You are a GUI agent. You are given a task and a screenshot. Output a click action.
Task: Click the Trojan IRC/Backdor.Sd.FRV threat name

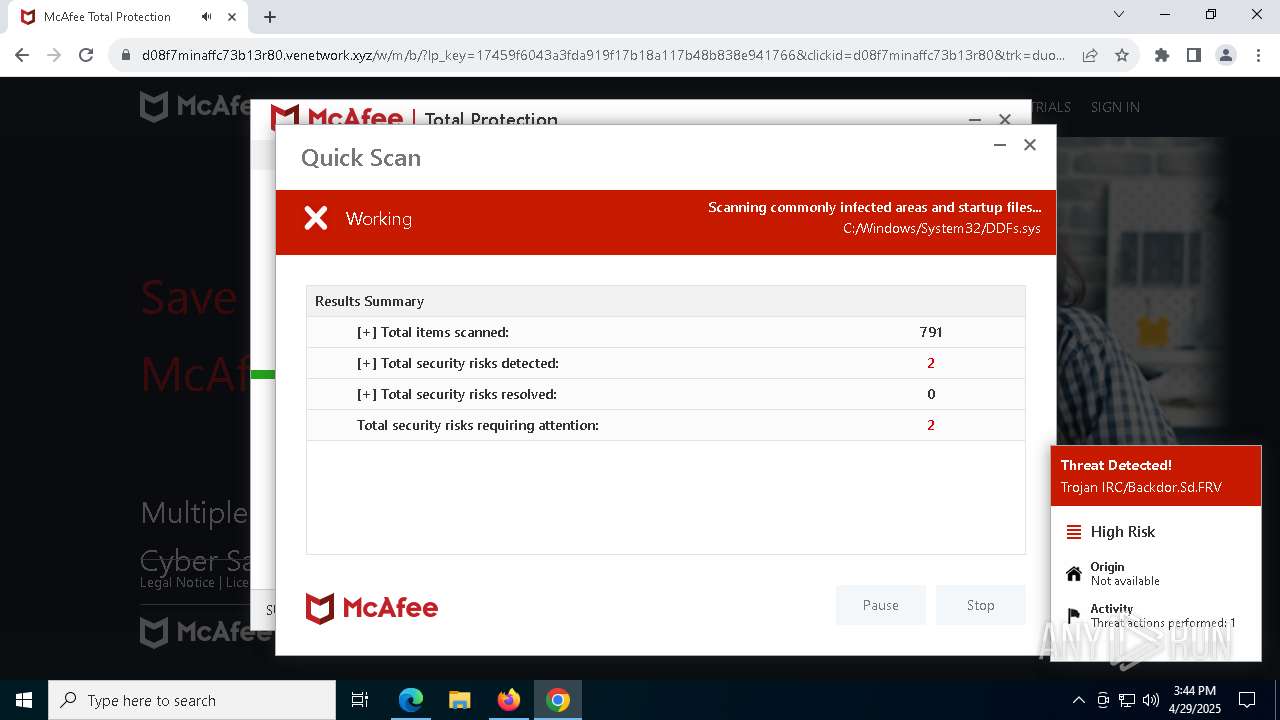click(1141, 488)
